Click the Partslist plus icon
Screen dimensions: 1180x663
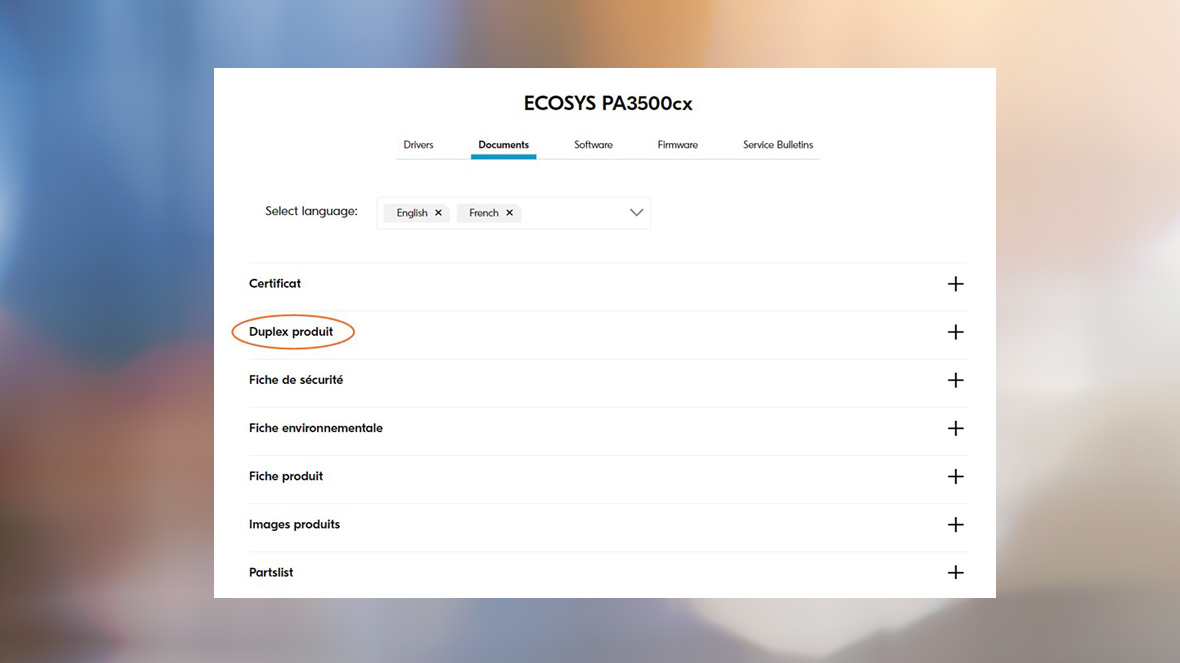tap(955, 573)
